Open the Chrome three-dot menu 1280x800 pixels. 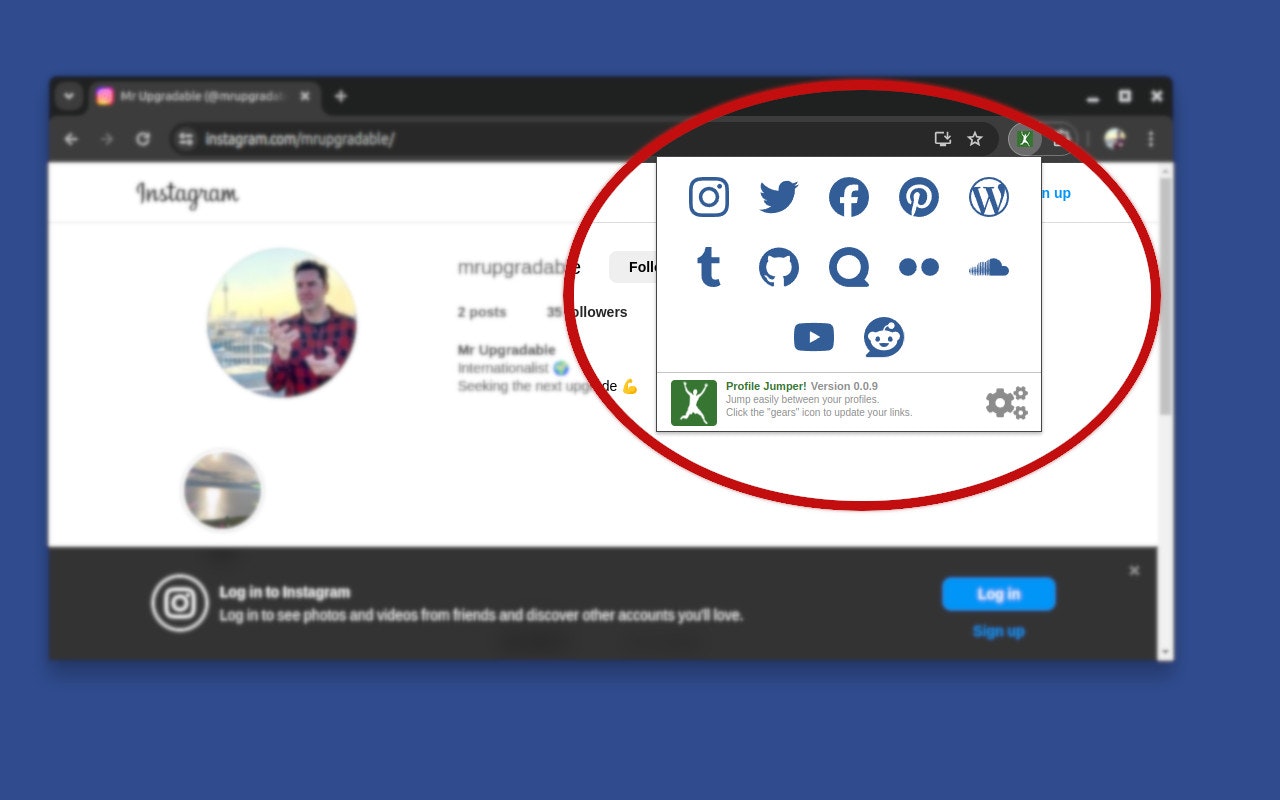click(x=1150, y=139)
